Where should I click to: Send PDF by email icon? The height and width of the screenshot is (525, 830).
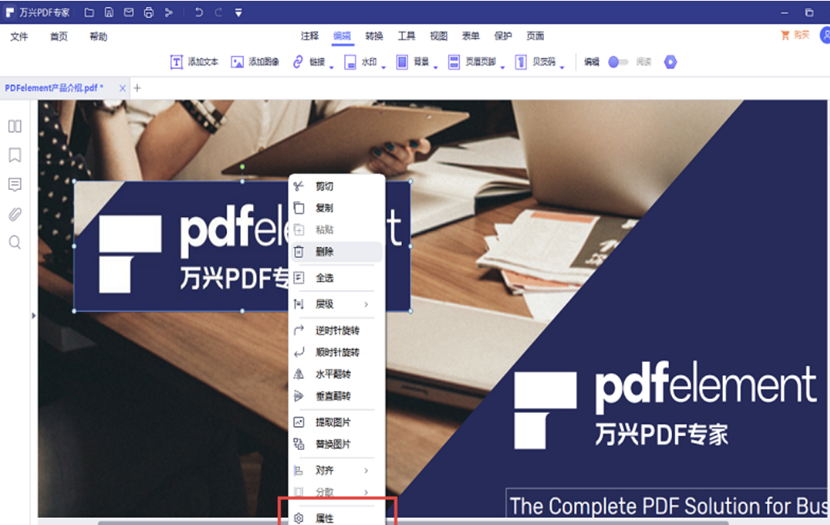[x=129, y=12]
